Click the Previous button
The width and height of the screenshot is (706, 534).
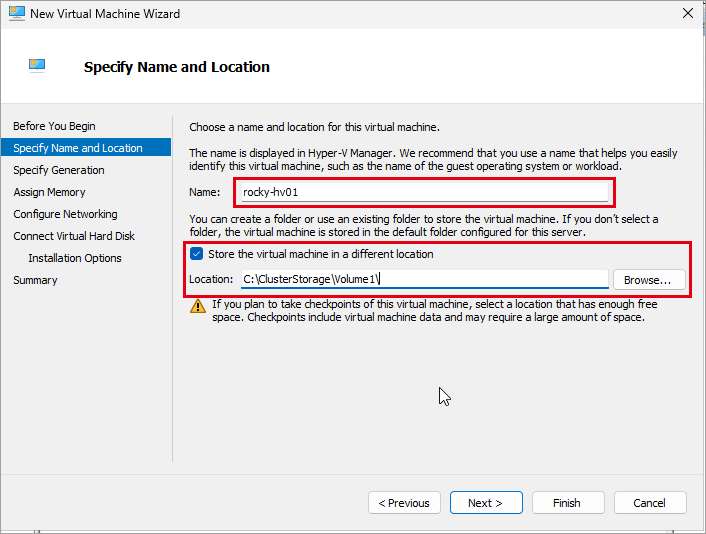click(404, 502)
